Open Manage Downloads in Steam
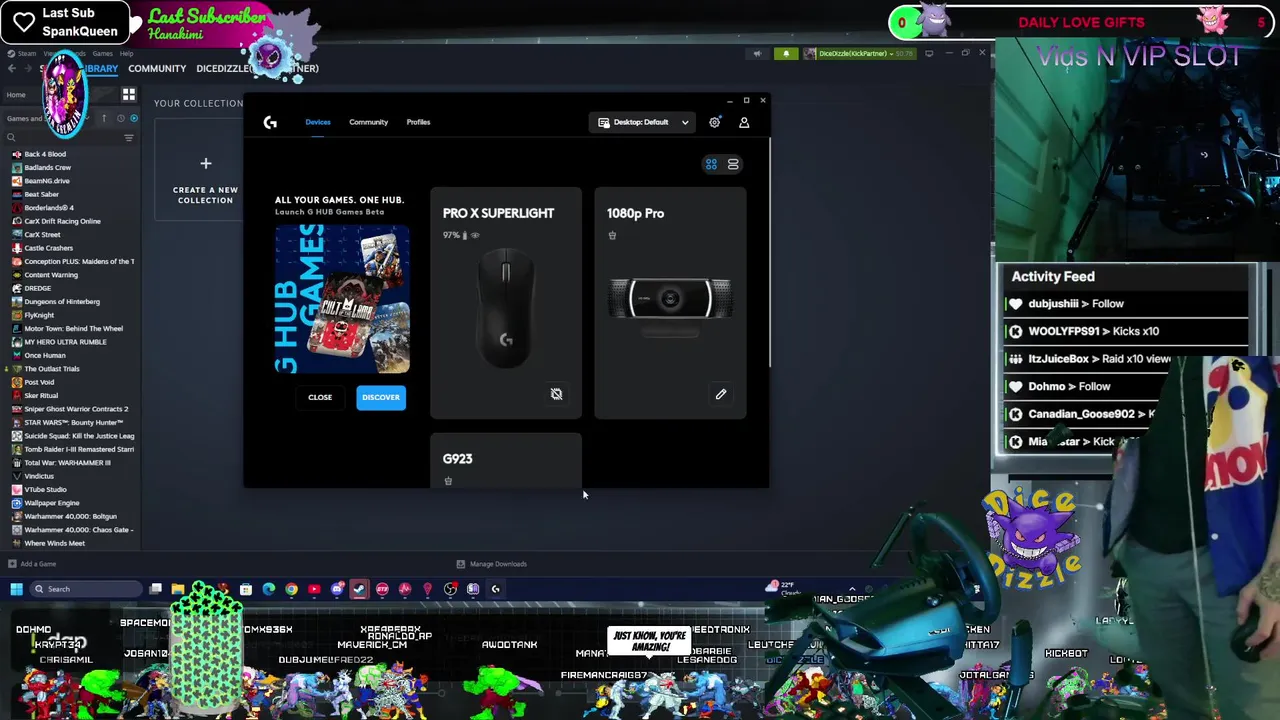Image resolution: width=1280 pixels, height=720 pixels. tap(491, 564)
